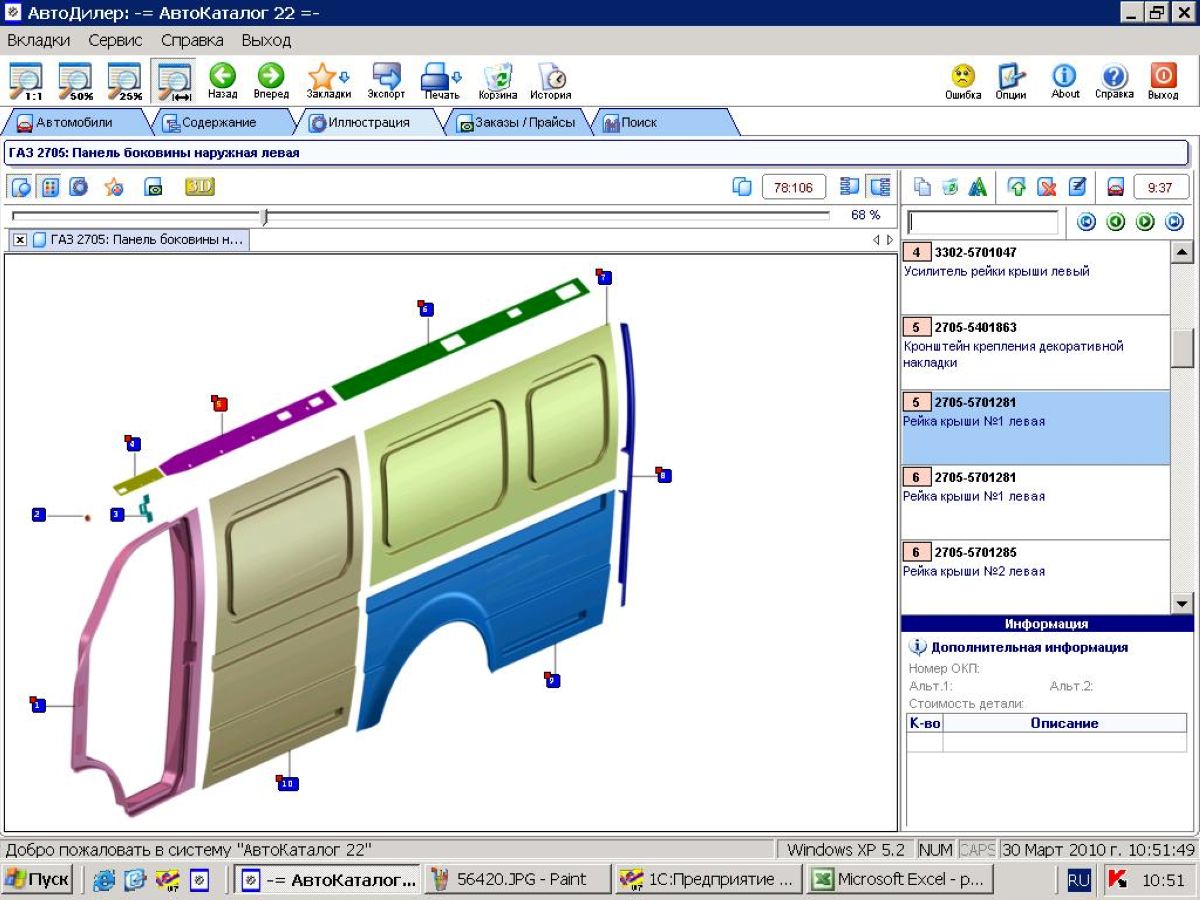
Task: Open Microsoft Excel from the taskbar
Action: tap(899, 879)
